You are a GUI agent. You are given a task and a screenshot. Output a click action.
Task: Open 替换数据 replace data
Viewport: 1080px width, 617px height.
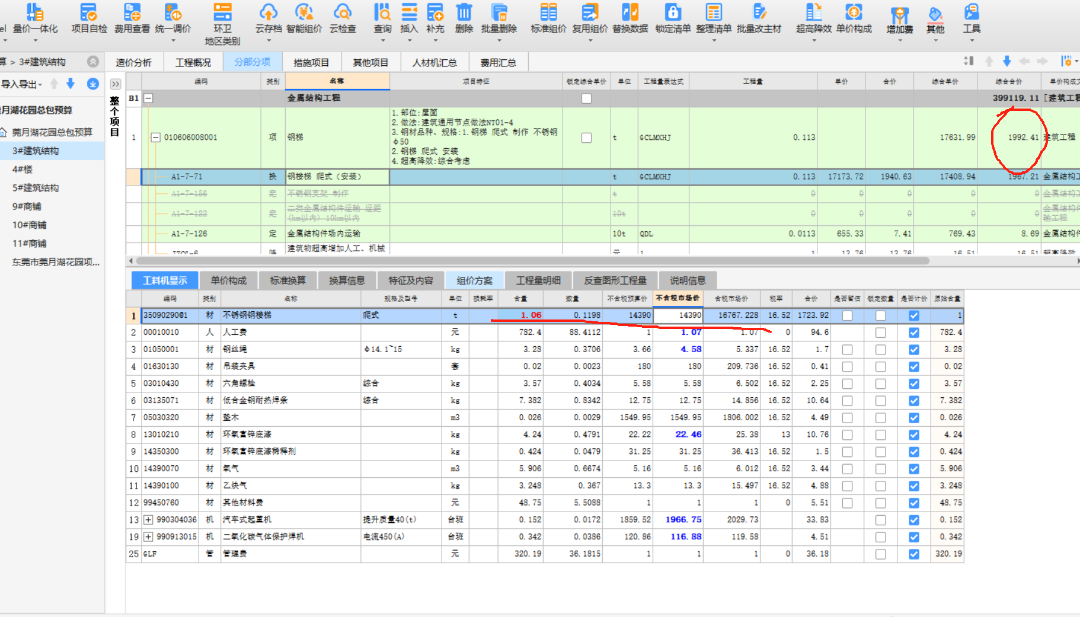630,12
